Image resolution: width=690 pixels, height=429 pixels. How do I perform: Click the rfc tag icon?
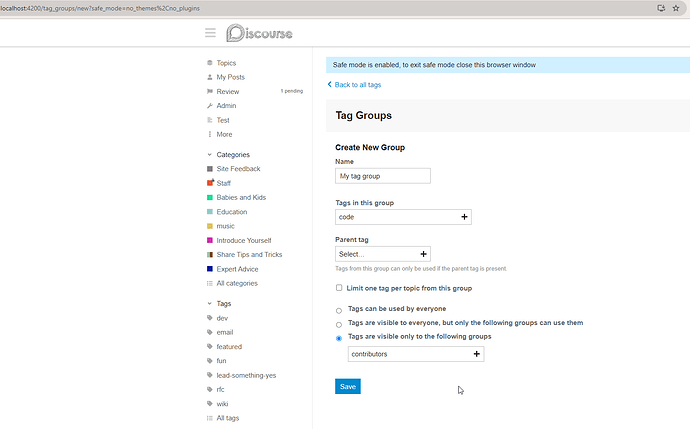click(x=210, y=389)
